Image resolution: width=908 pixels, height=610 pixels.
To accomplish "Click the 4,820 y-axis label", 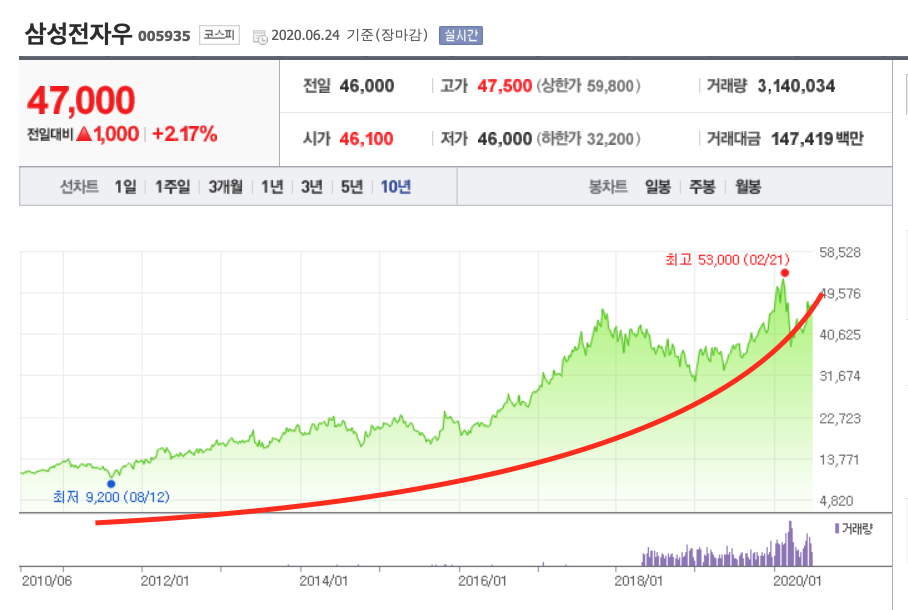I will click(x=837, y=501).
